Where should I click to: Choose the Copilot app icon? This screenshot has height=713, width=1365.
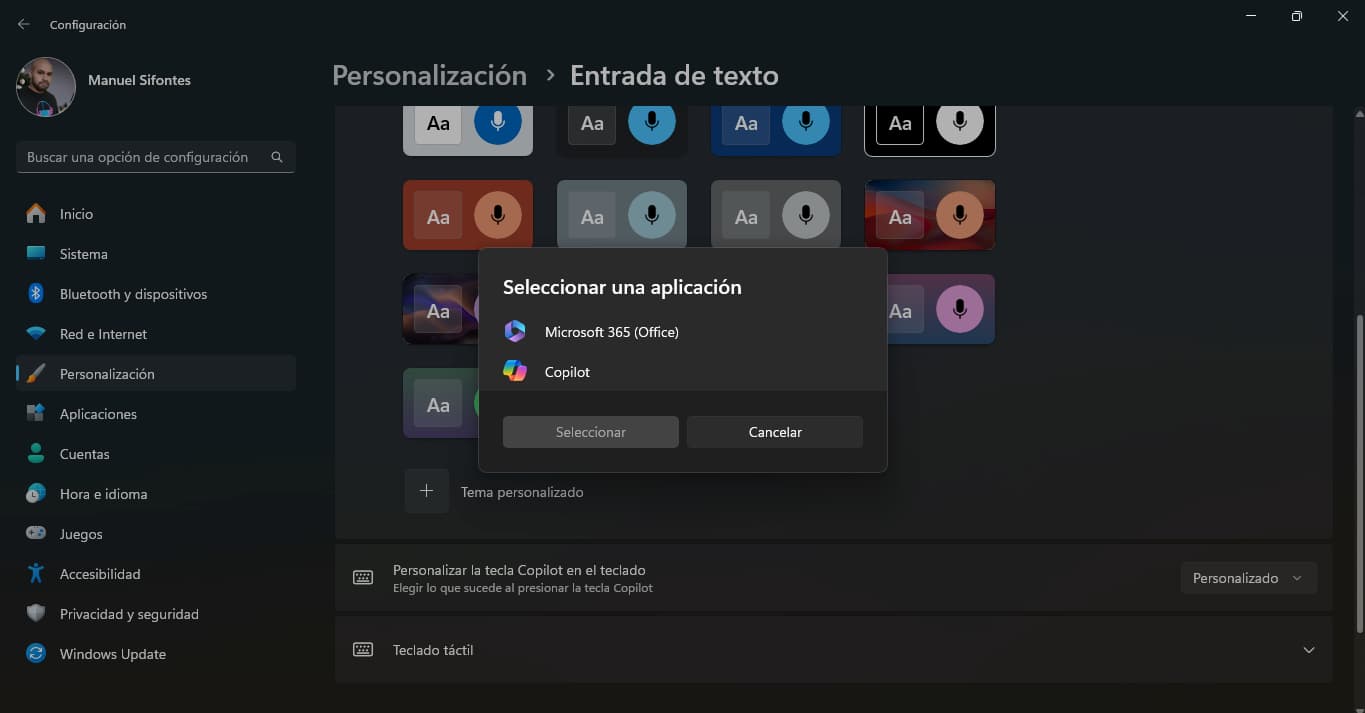[515, 372]
